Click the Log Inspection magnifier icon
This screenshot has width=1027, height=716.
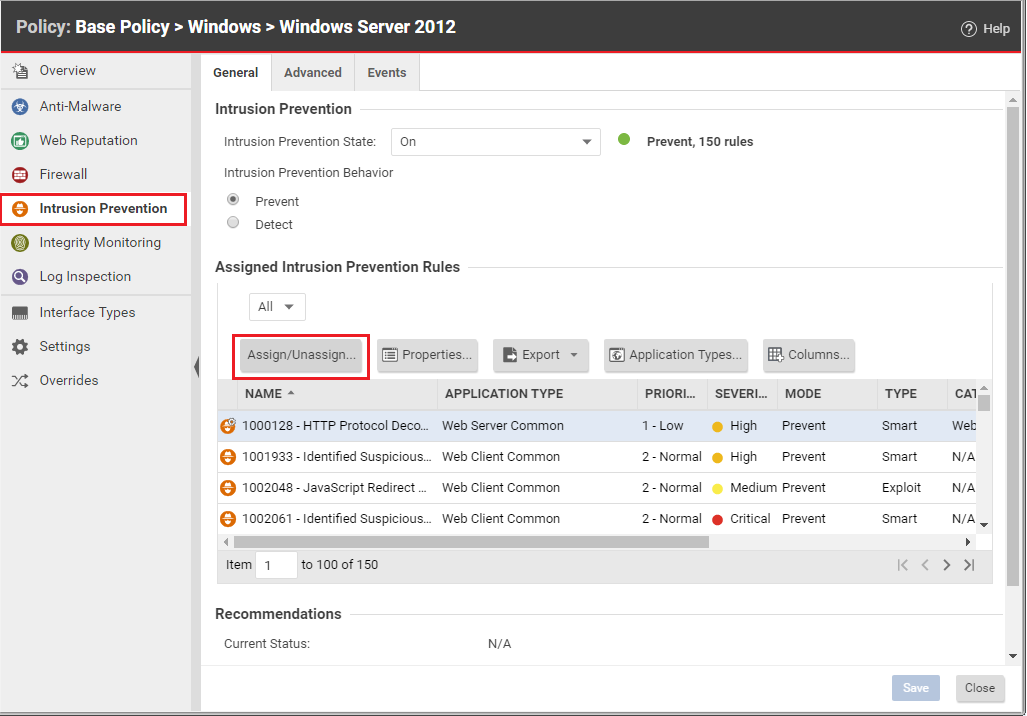(x=20, y=277)
